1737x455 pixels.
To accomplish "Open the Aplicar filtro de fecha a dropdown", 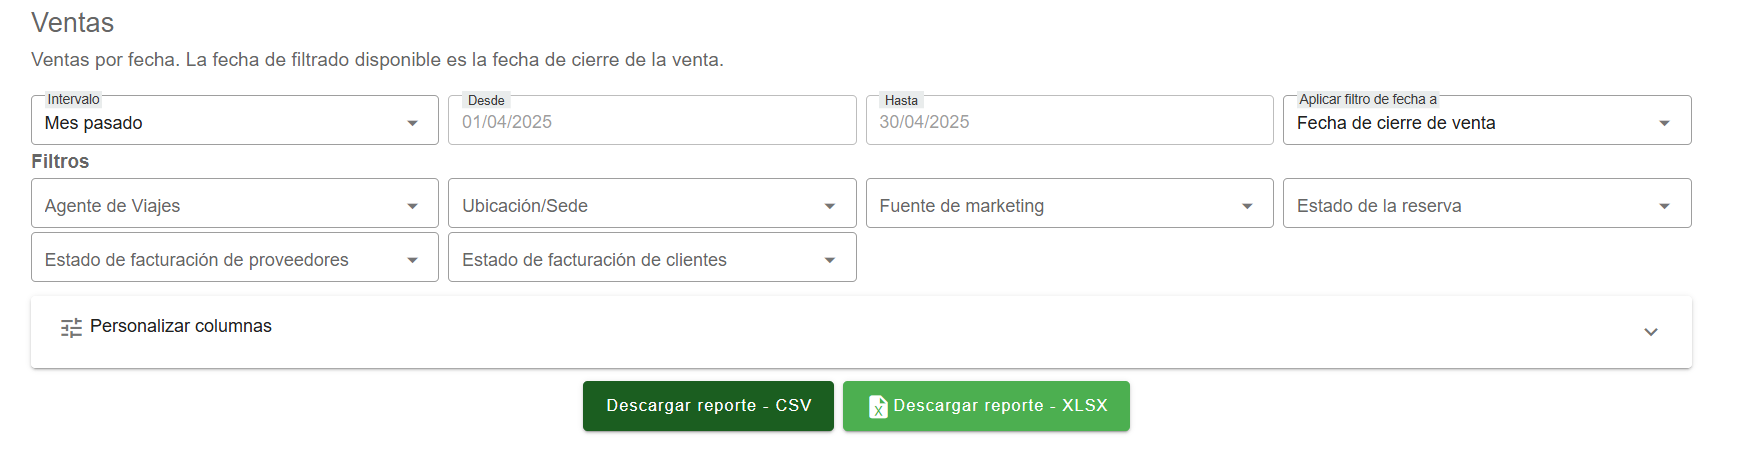I will pyautogui.click(x=1470, y=122).
